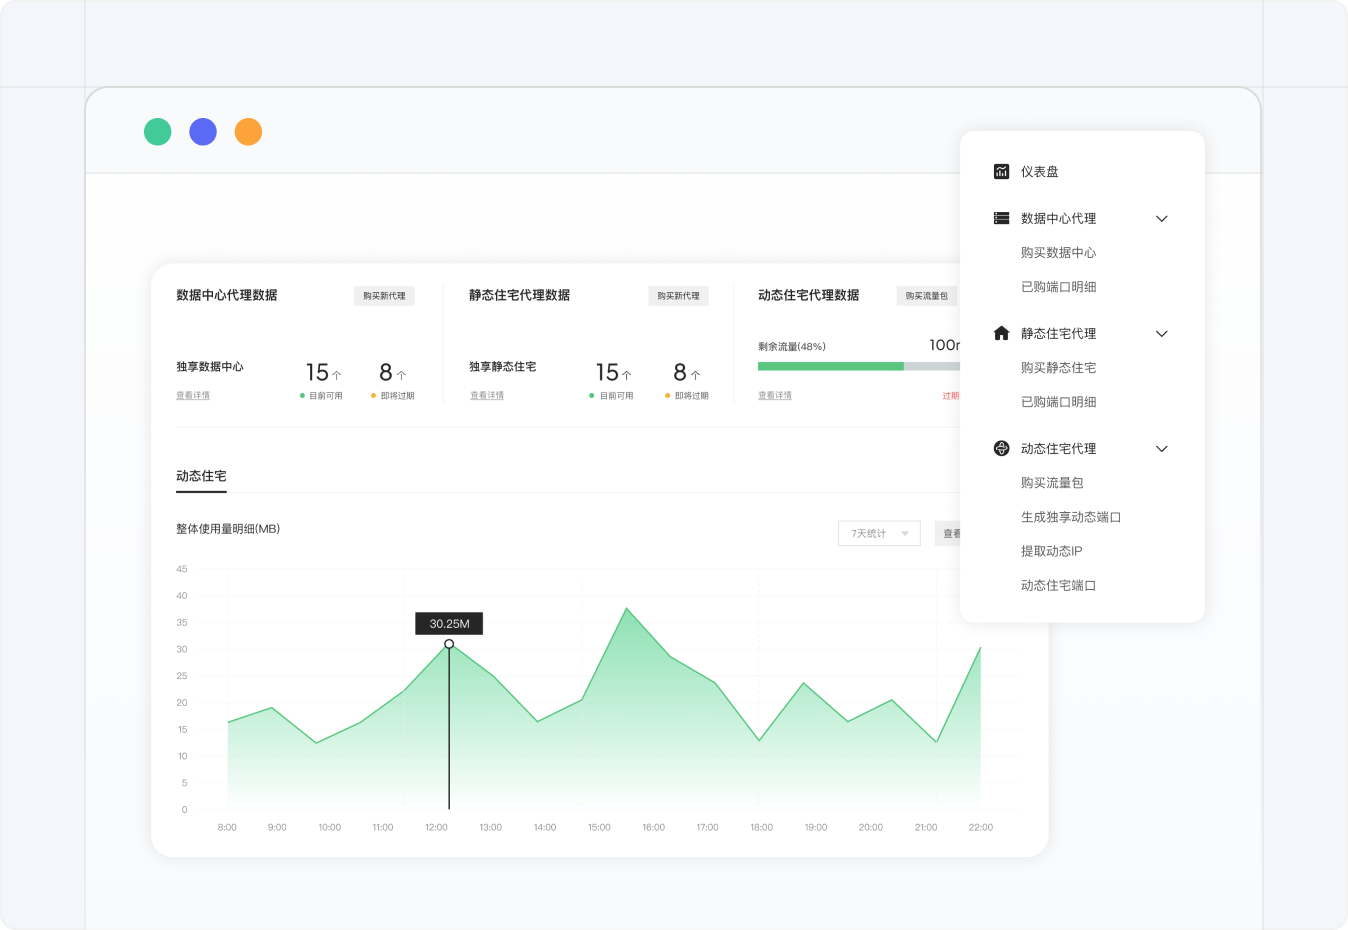Click the green circle in window header
Screen dimensions: 1348x930
pos(158,132)
